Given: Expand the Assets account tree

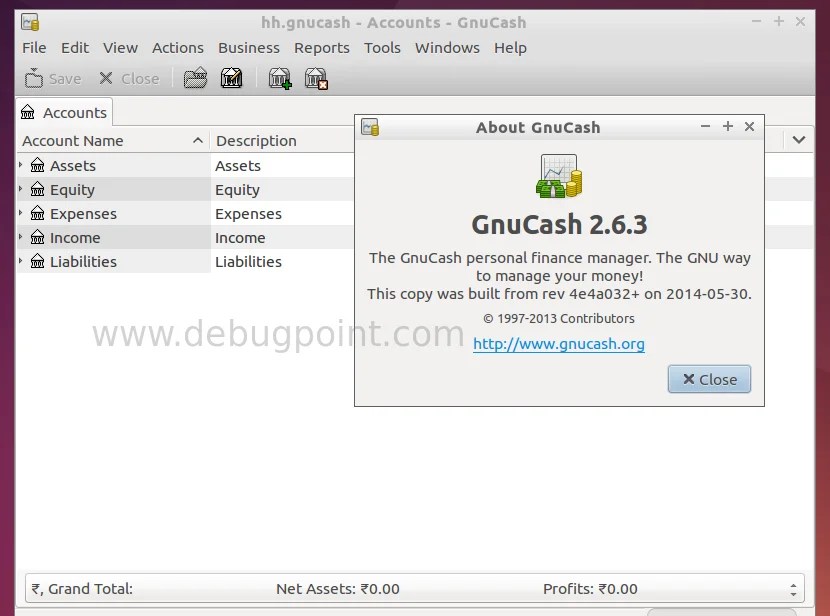Looking at the screenshot, I should 21,165.
